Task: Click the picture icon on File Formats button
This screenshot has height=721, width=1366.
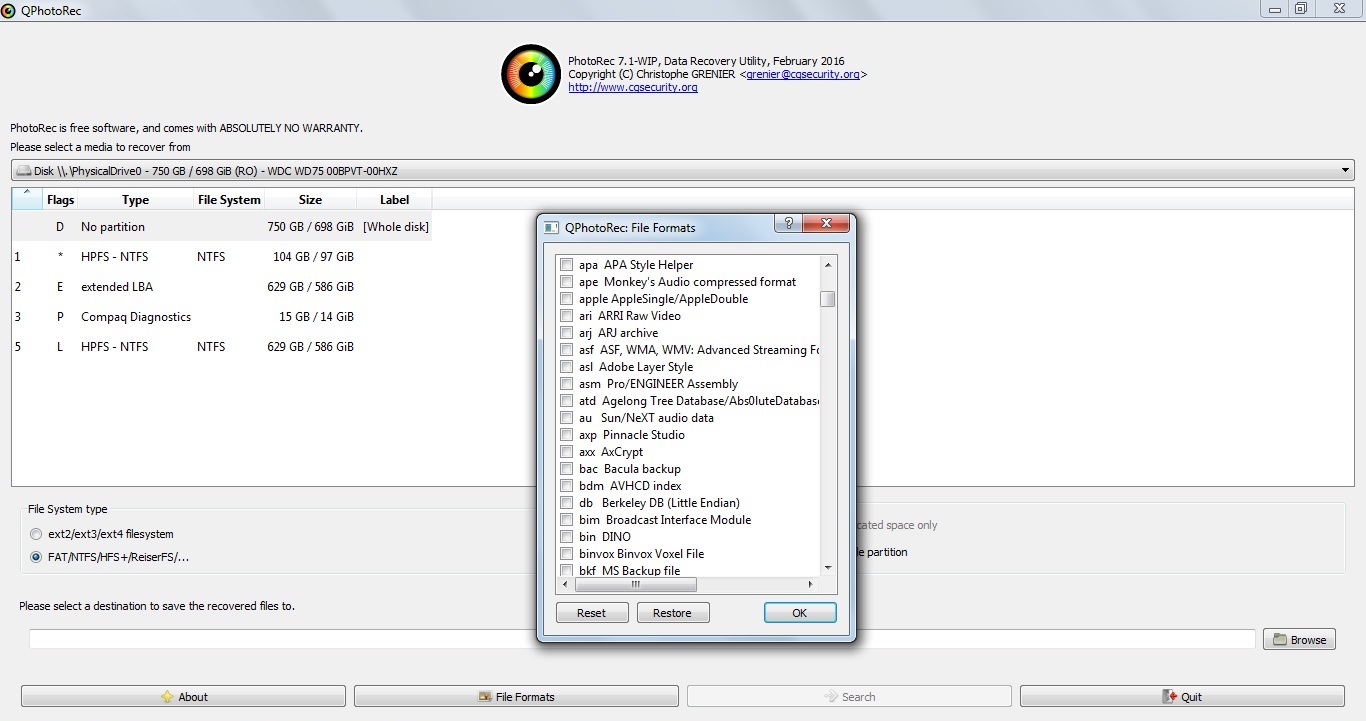Action: 485,697
